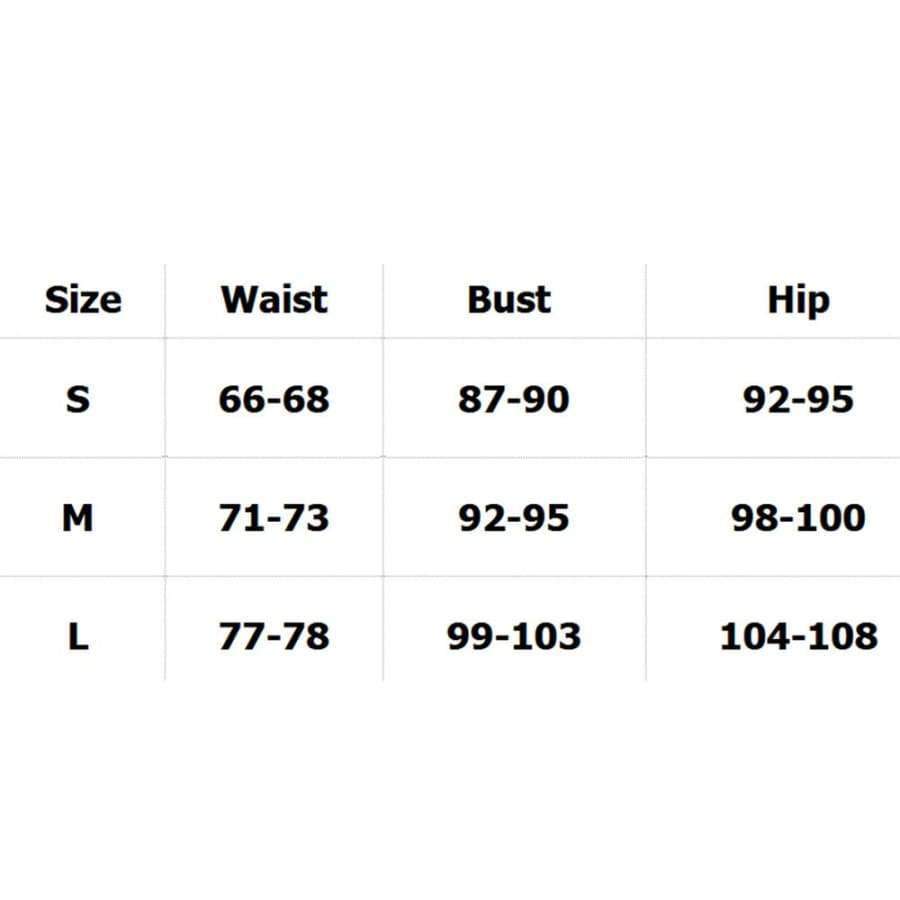Click hip value 98-100
The height and width of the screenshot is (900, 900).
[x=798, y=518]
